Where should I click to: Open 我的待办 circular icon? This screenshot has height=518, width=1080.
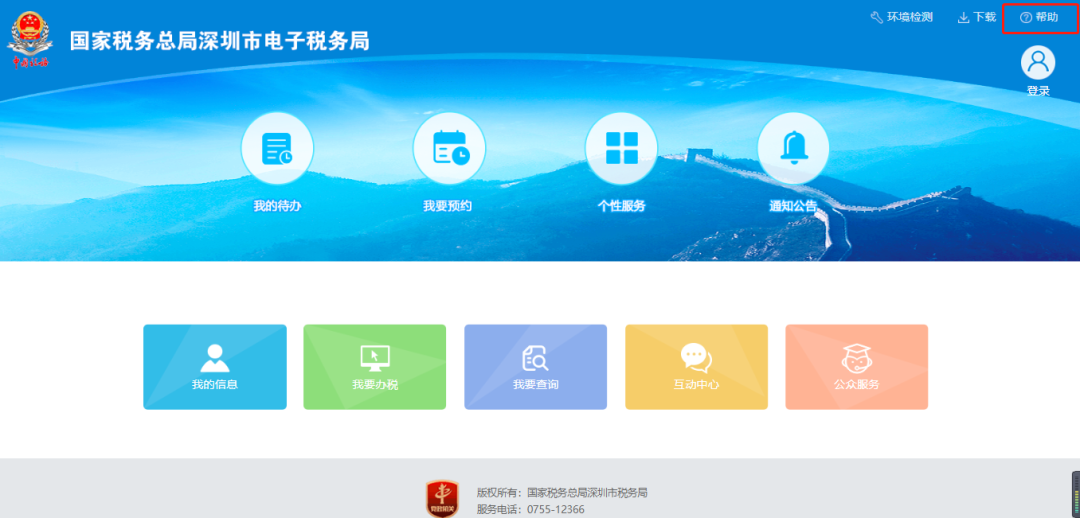tap(277, 148)
